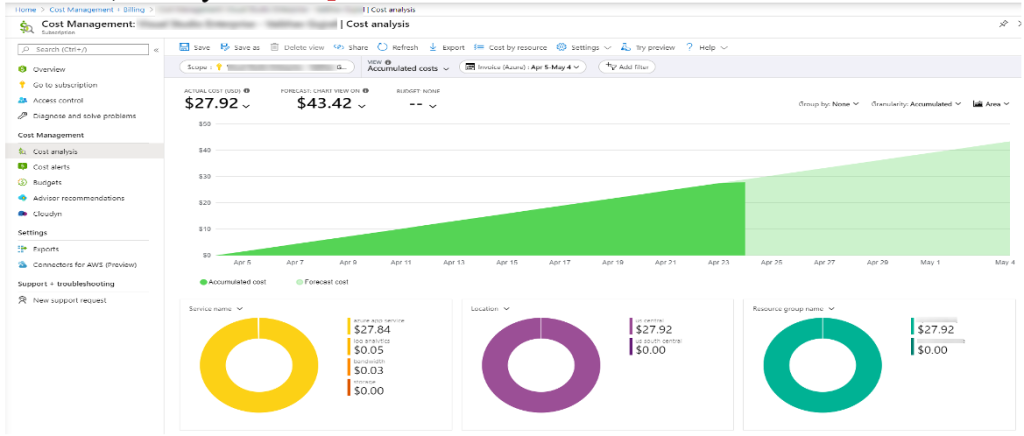Click the Overview icon in sidebar

point(22,69)
